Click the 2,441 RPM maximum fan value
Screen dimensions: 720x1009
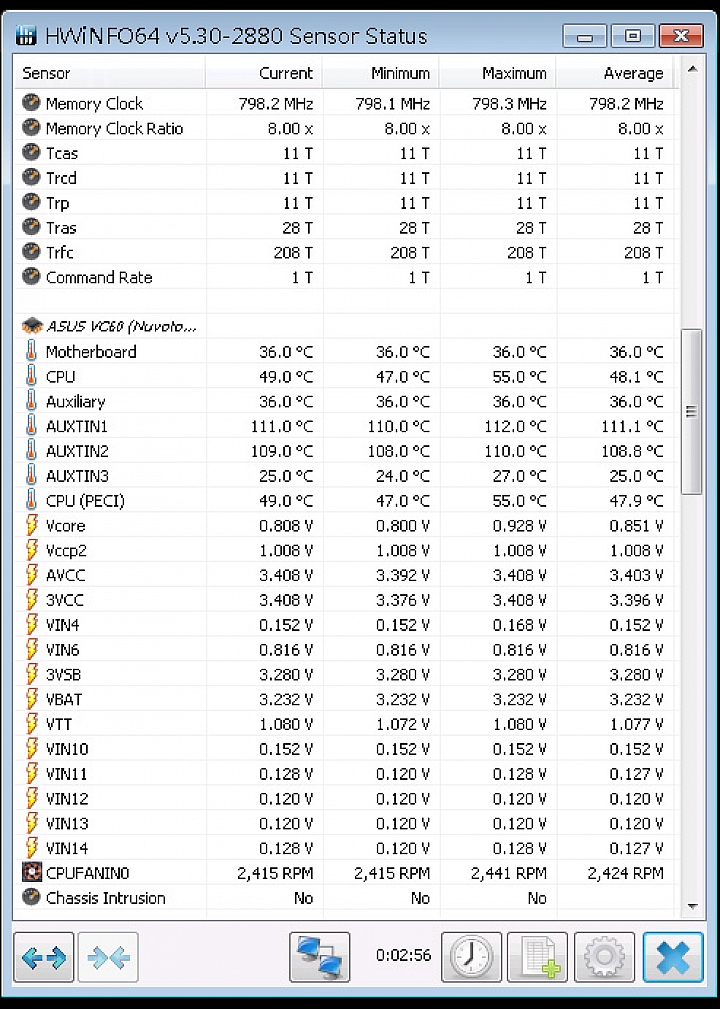click(508, 873)
